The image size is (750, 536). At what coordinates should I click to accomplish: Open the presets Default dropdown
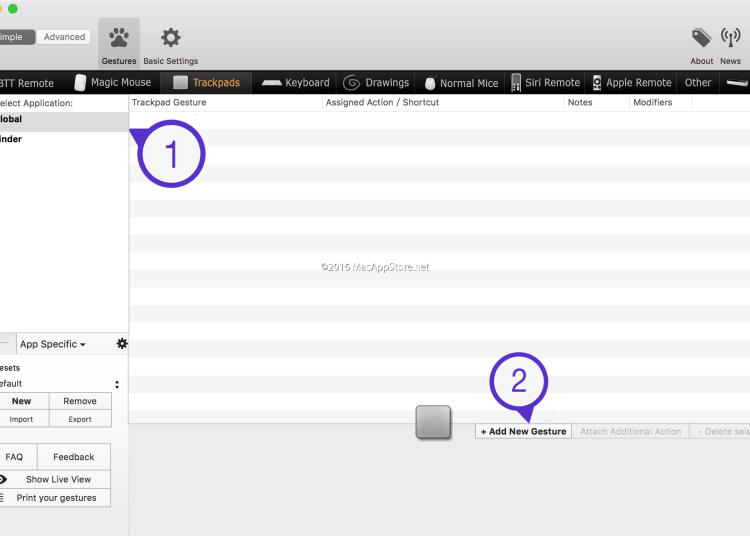pyautogui.click(x=60, y=384)
